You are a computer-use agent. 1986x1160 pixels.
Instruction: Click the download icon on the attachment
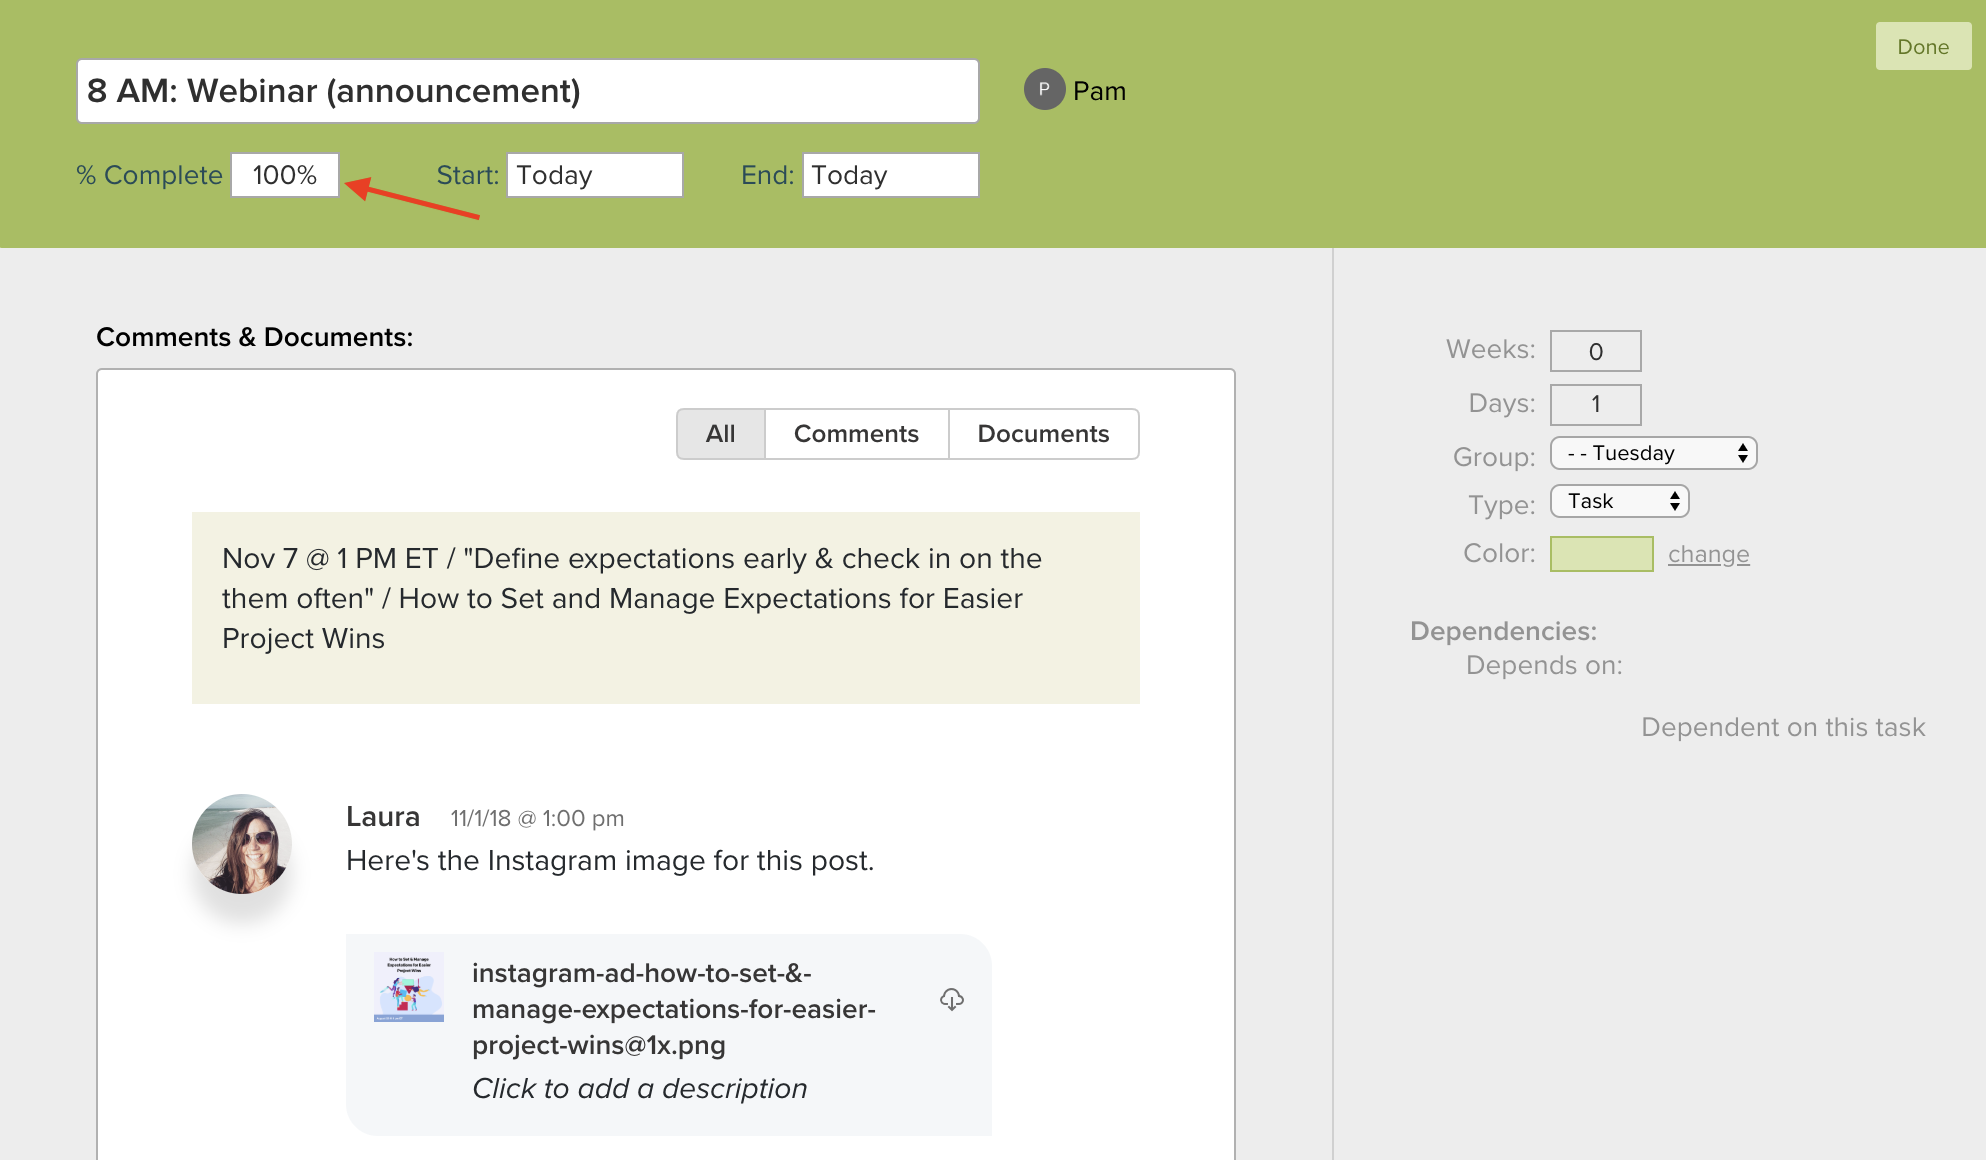(952, 1001)
